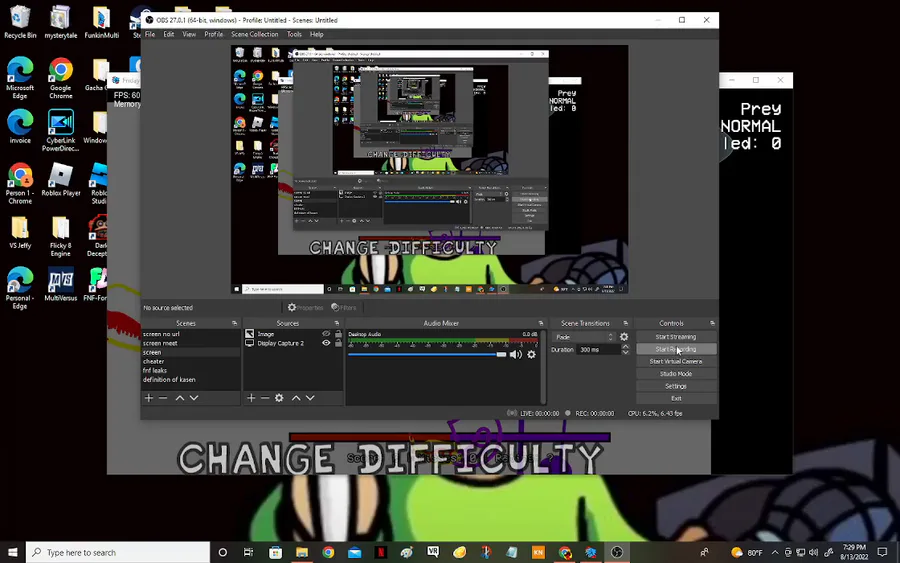Click the Audio Mixer vertical scrollbar
Image resolution: width=900 pixels, height=563 pixels.
tap(543, 366)
